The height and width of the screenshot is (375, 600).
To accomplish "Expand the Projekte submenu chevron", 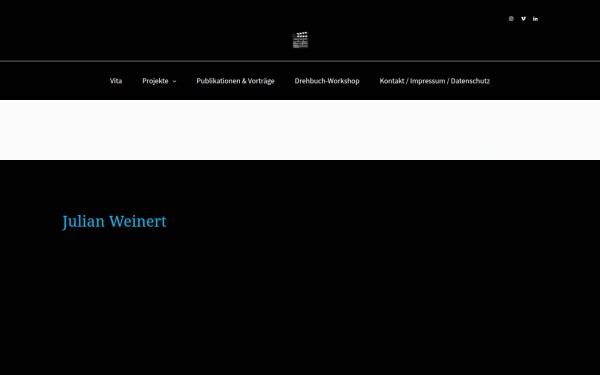I will click(174, 81).
